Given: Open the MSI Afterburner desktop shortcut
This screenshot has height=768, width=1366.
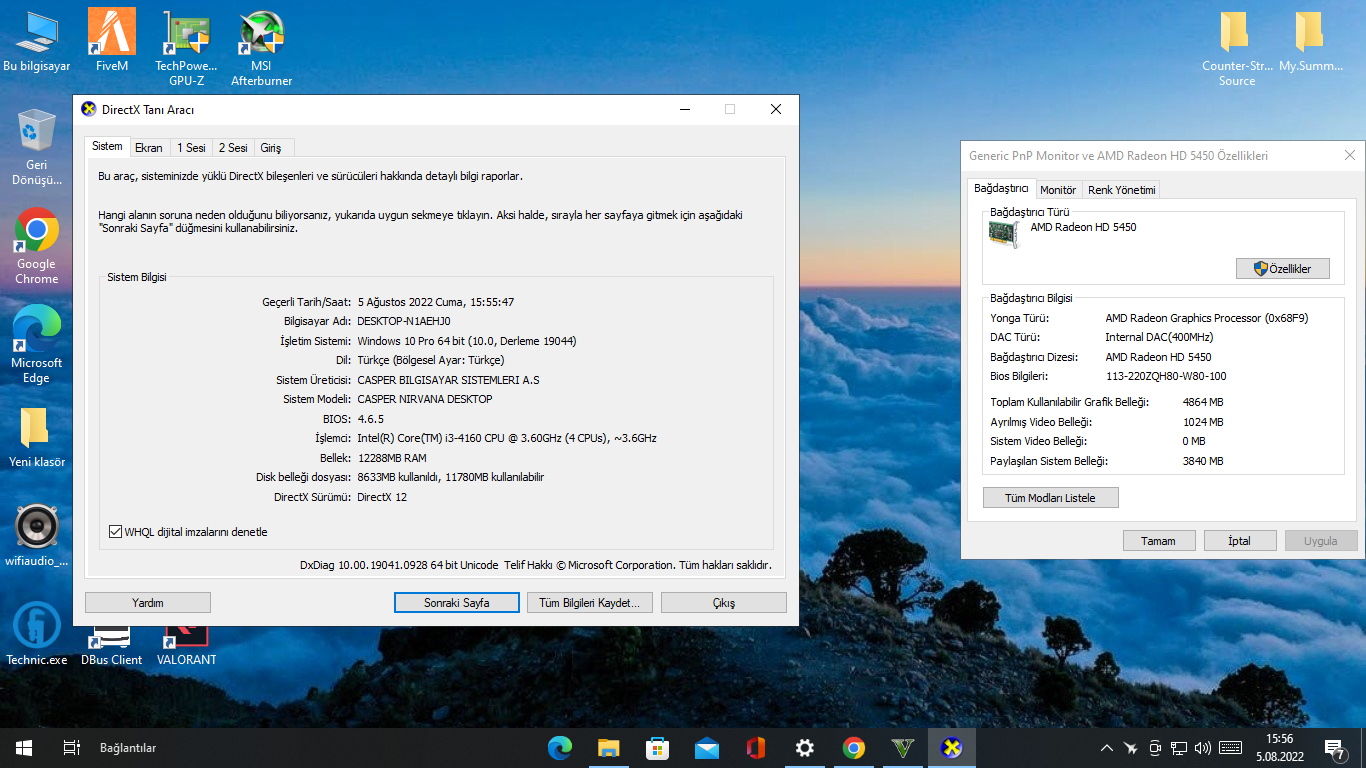Looking at the screenshot, I should [x=262, y=50].
